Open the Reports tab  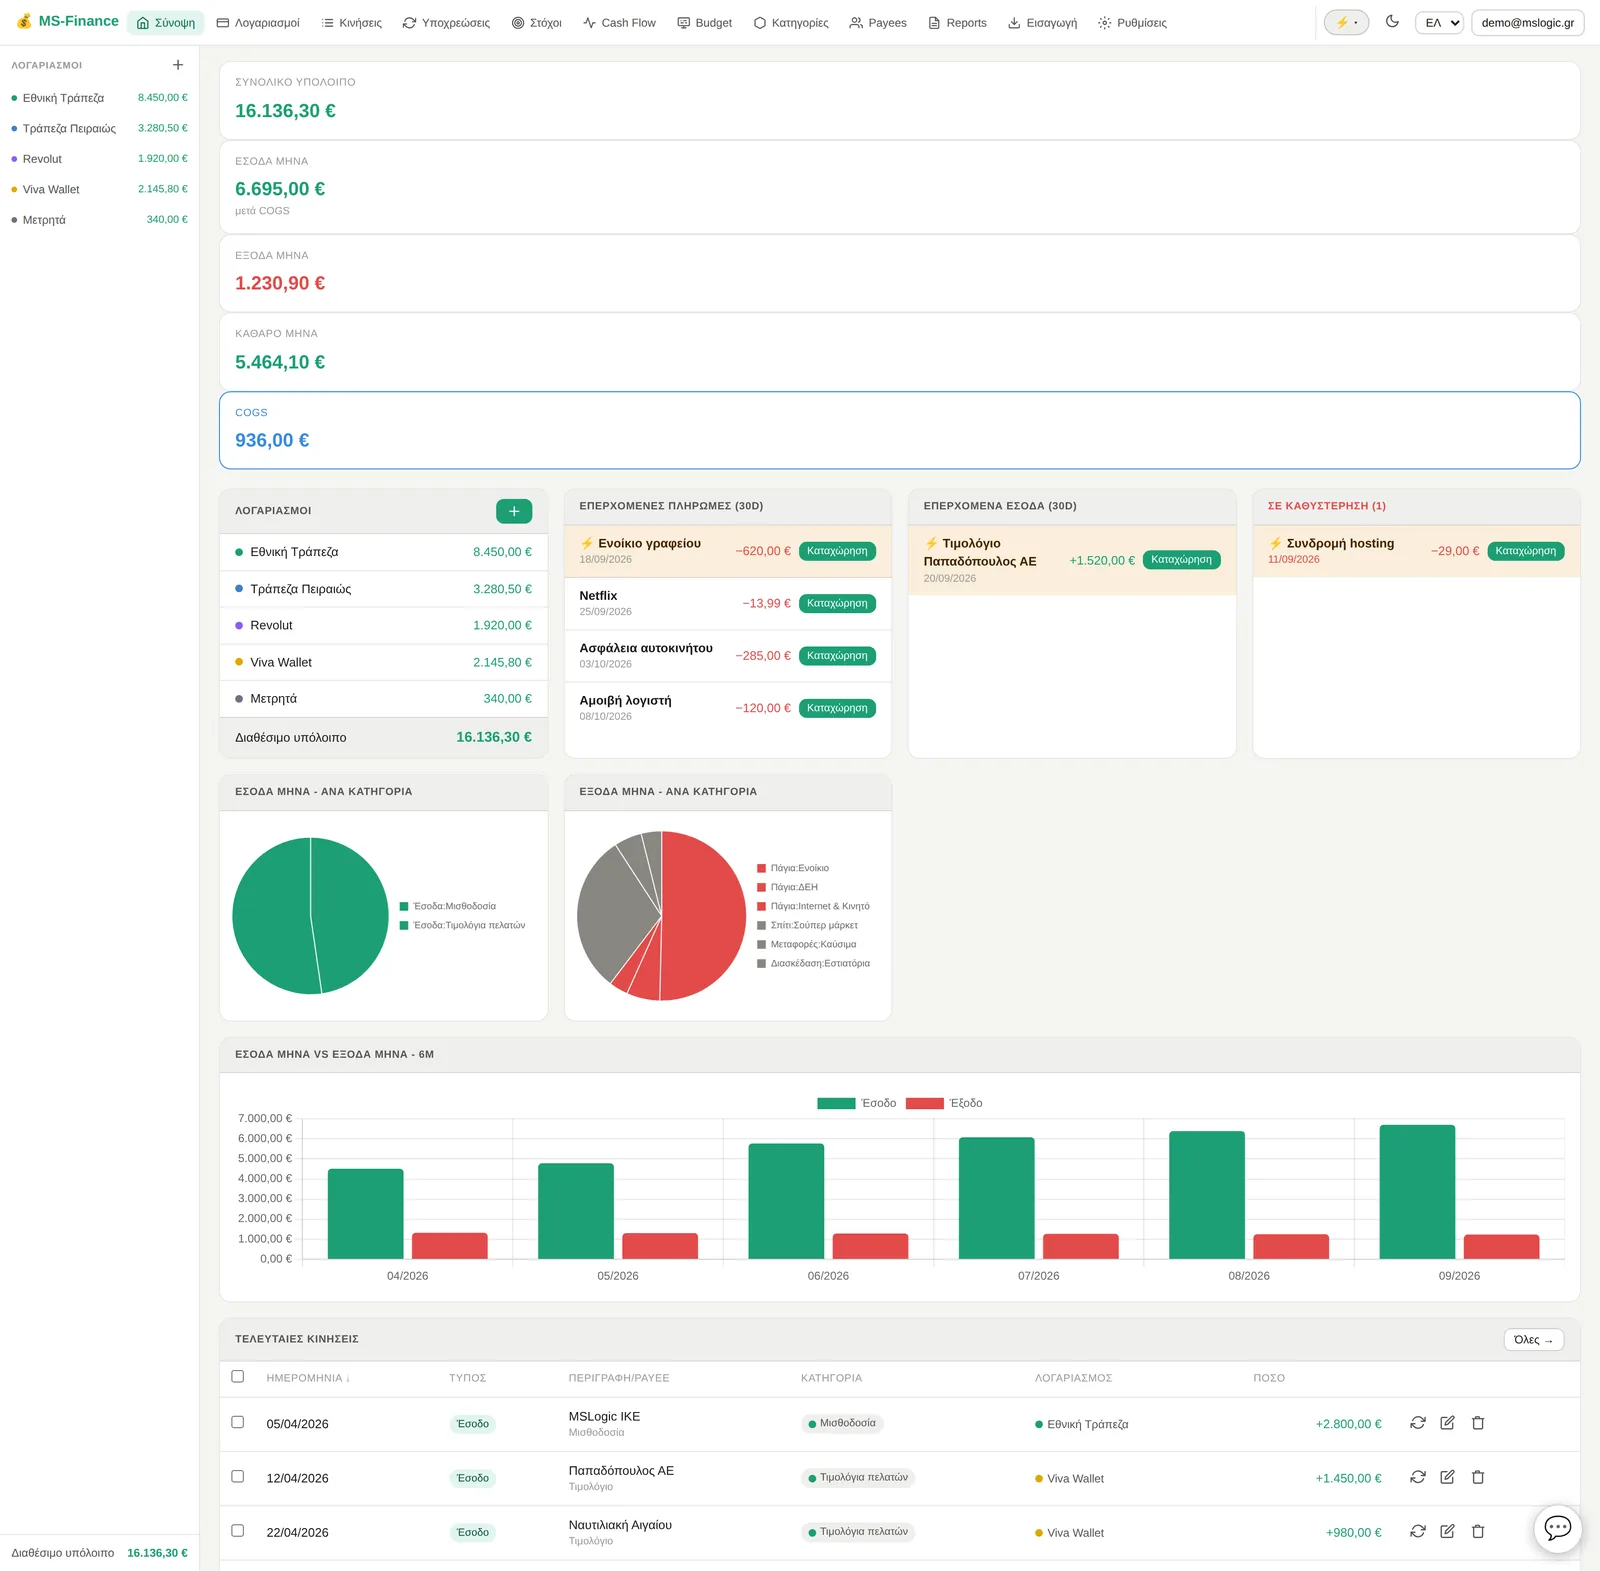[957, 22]
